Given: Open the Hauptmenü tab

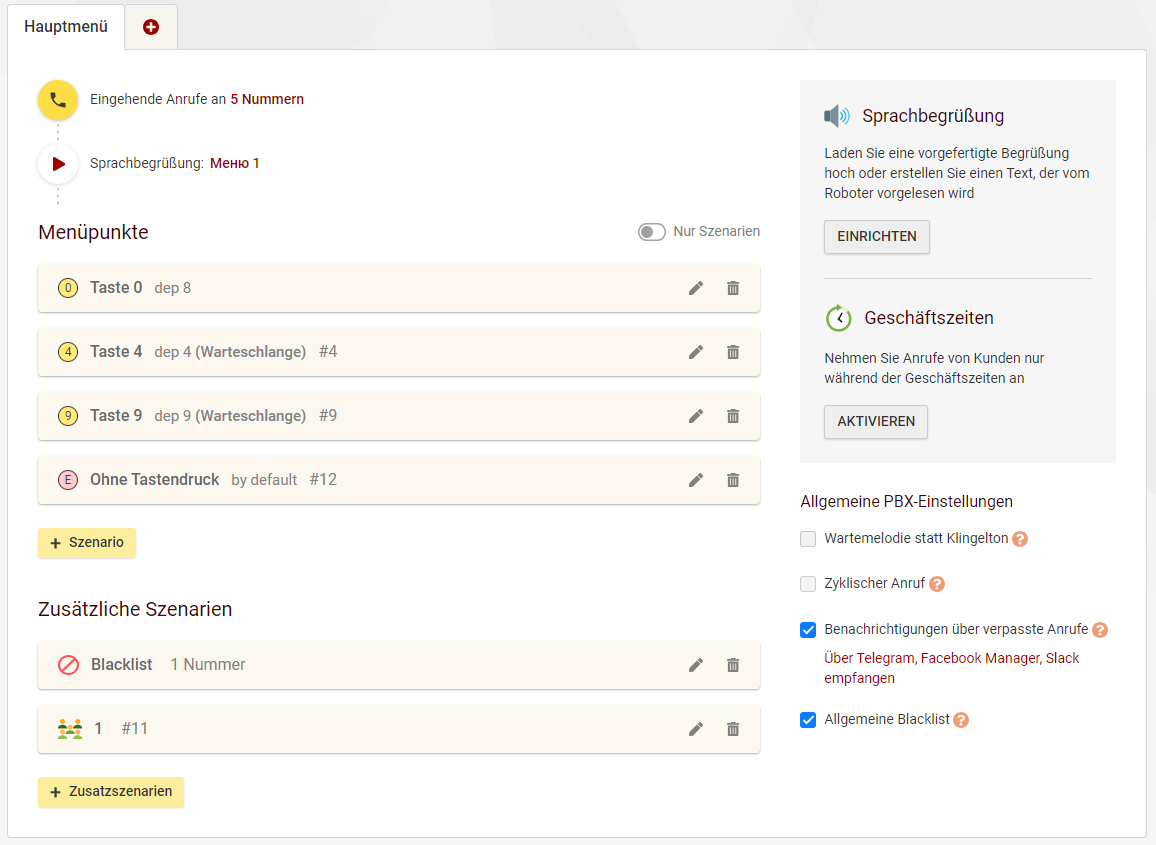Looking at the screenshot, I should click(66, 27).
